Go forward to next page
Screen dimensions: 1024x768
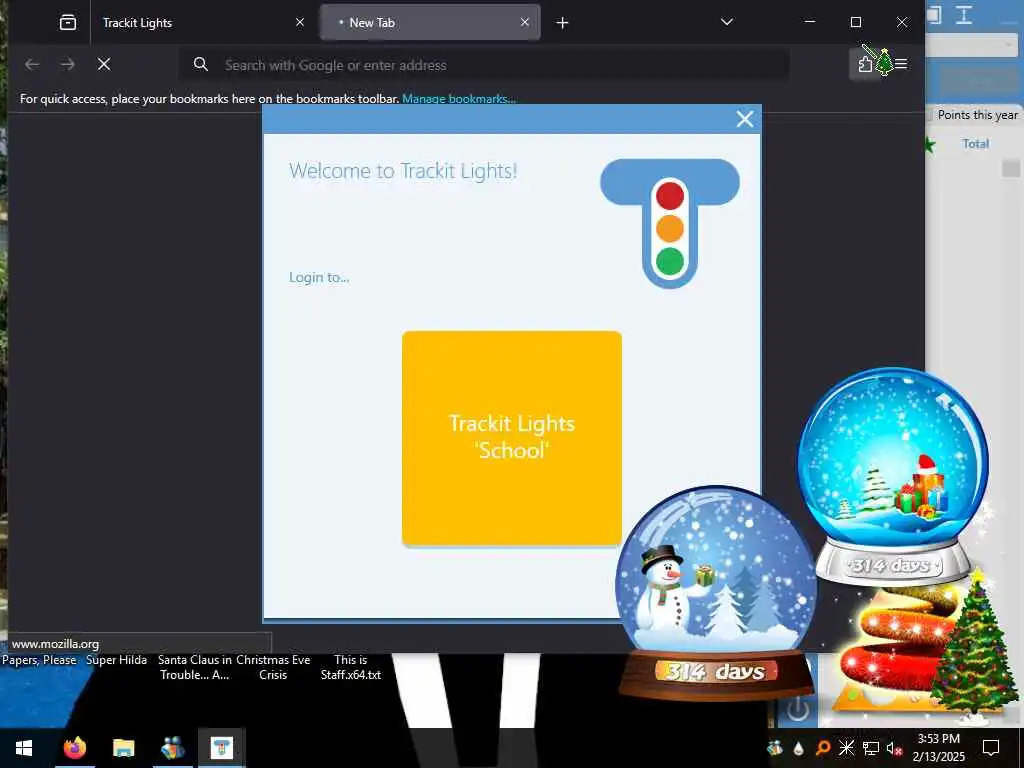67,64
